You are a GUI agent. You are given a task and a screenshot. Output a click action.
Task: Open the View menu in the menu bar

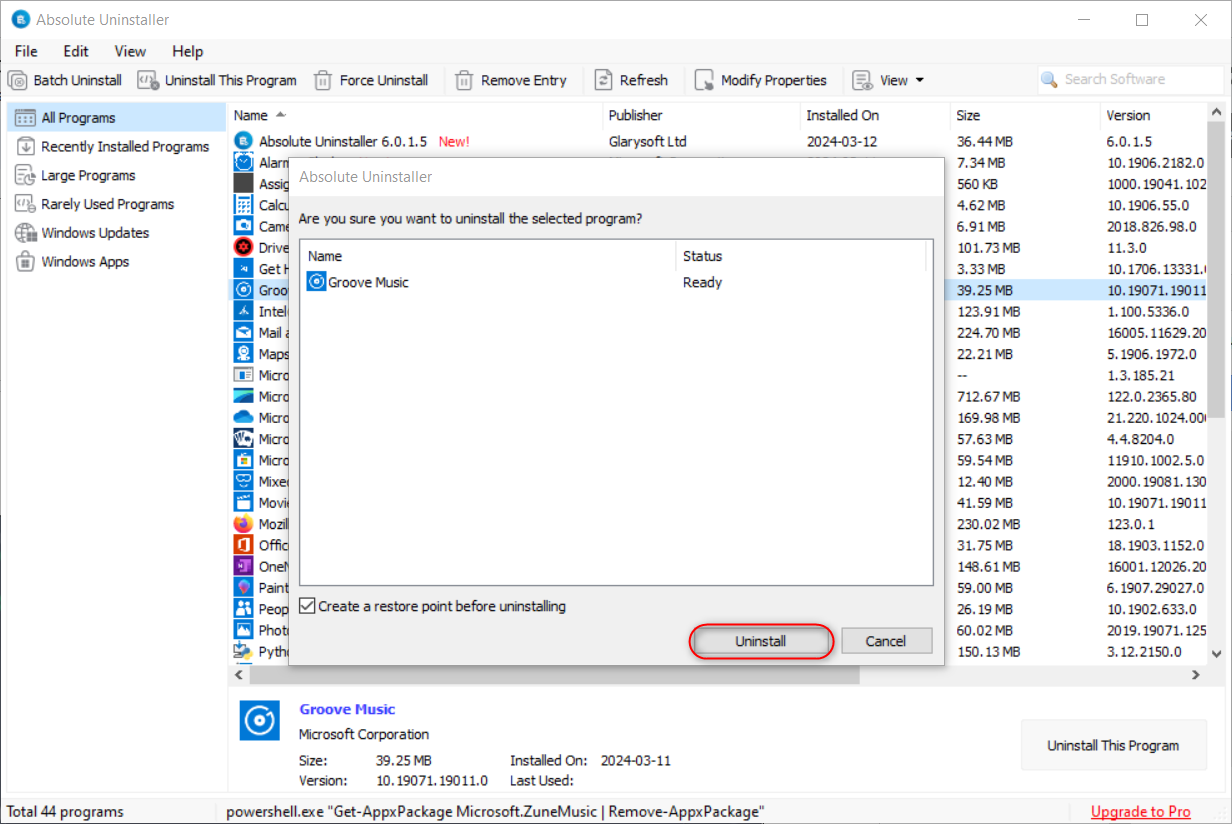tap(130, 51)
